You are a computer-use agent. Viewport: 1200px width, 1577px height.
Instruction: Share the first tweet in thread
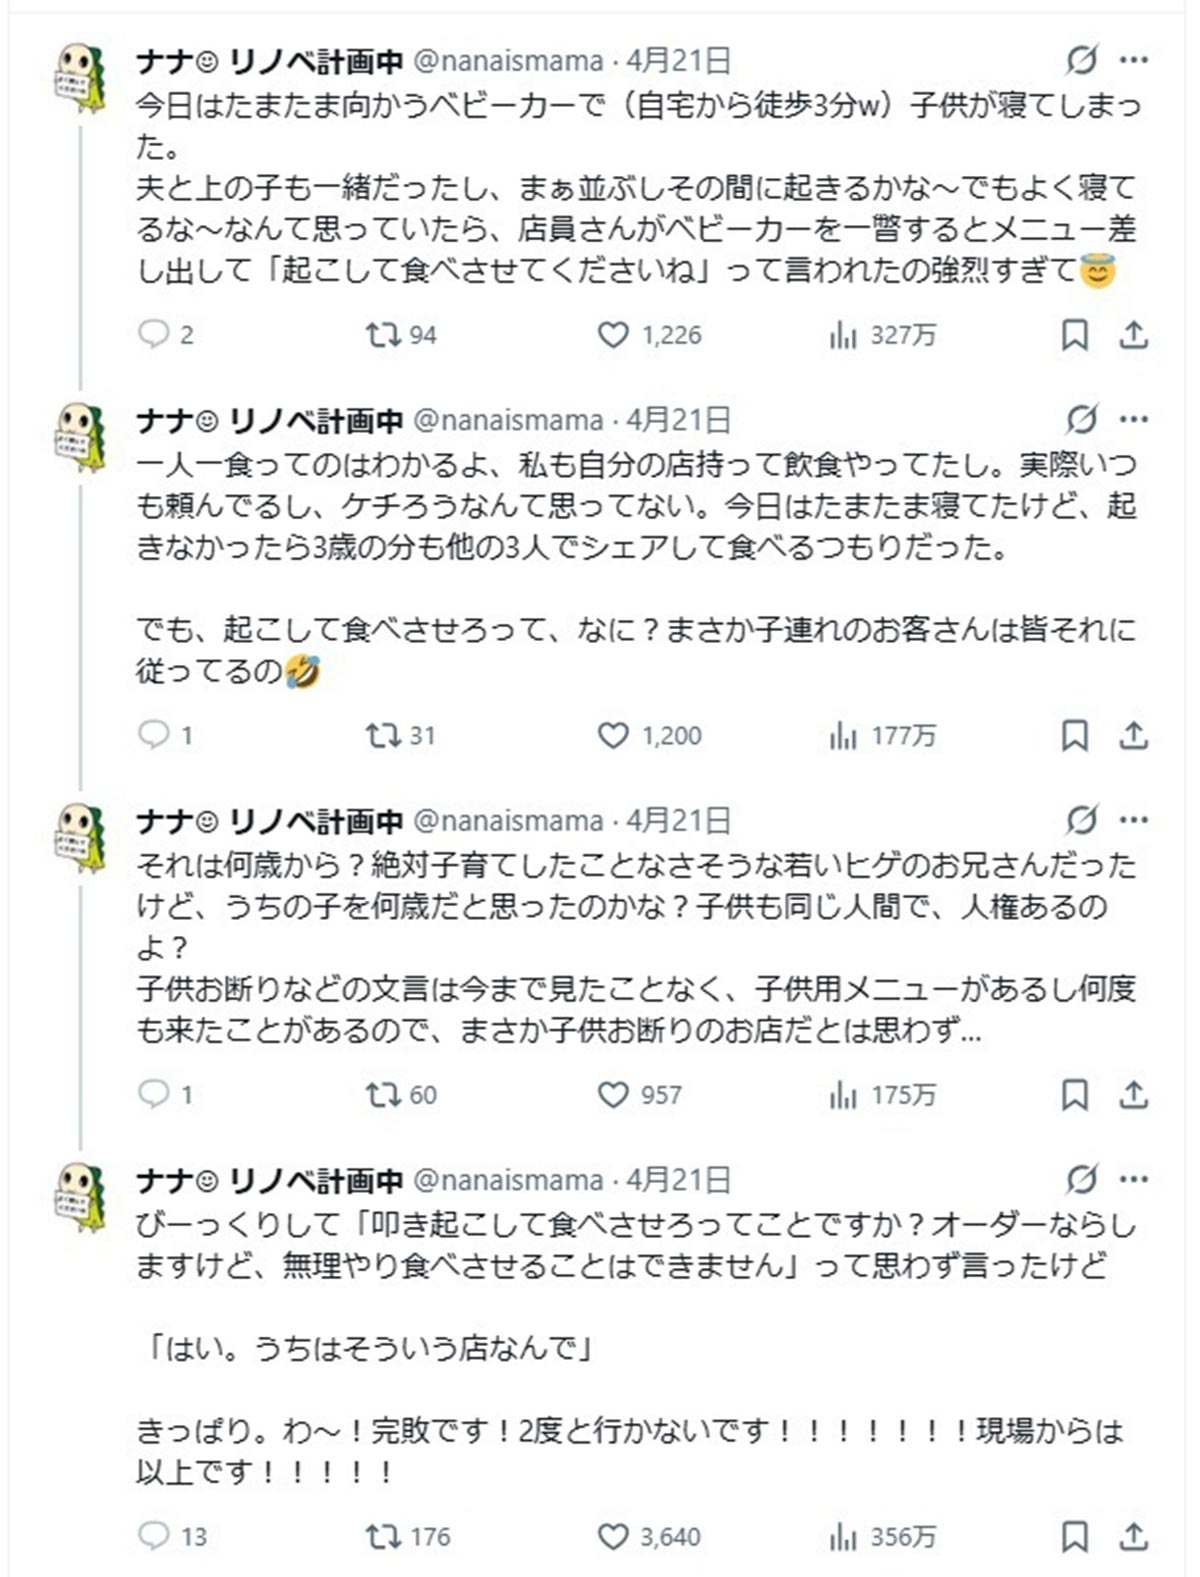tap(1133, 335)
